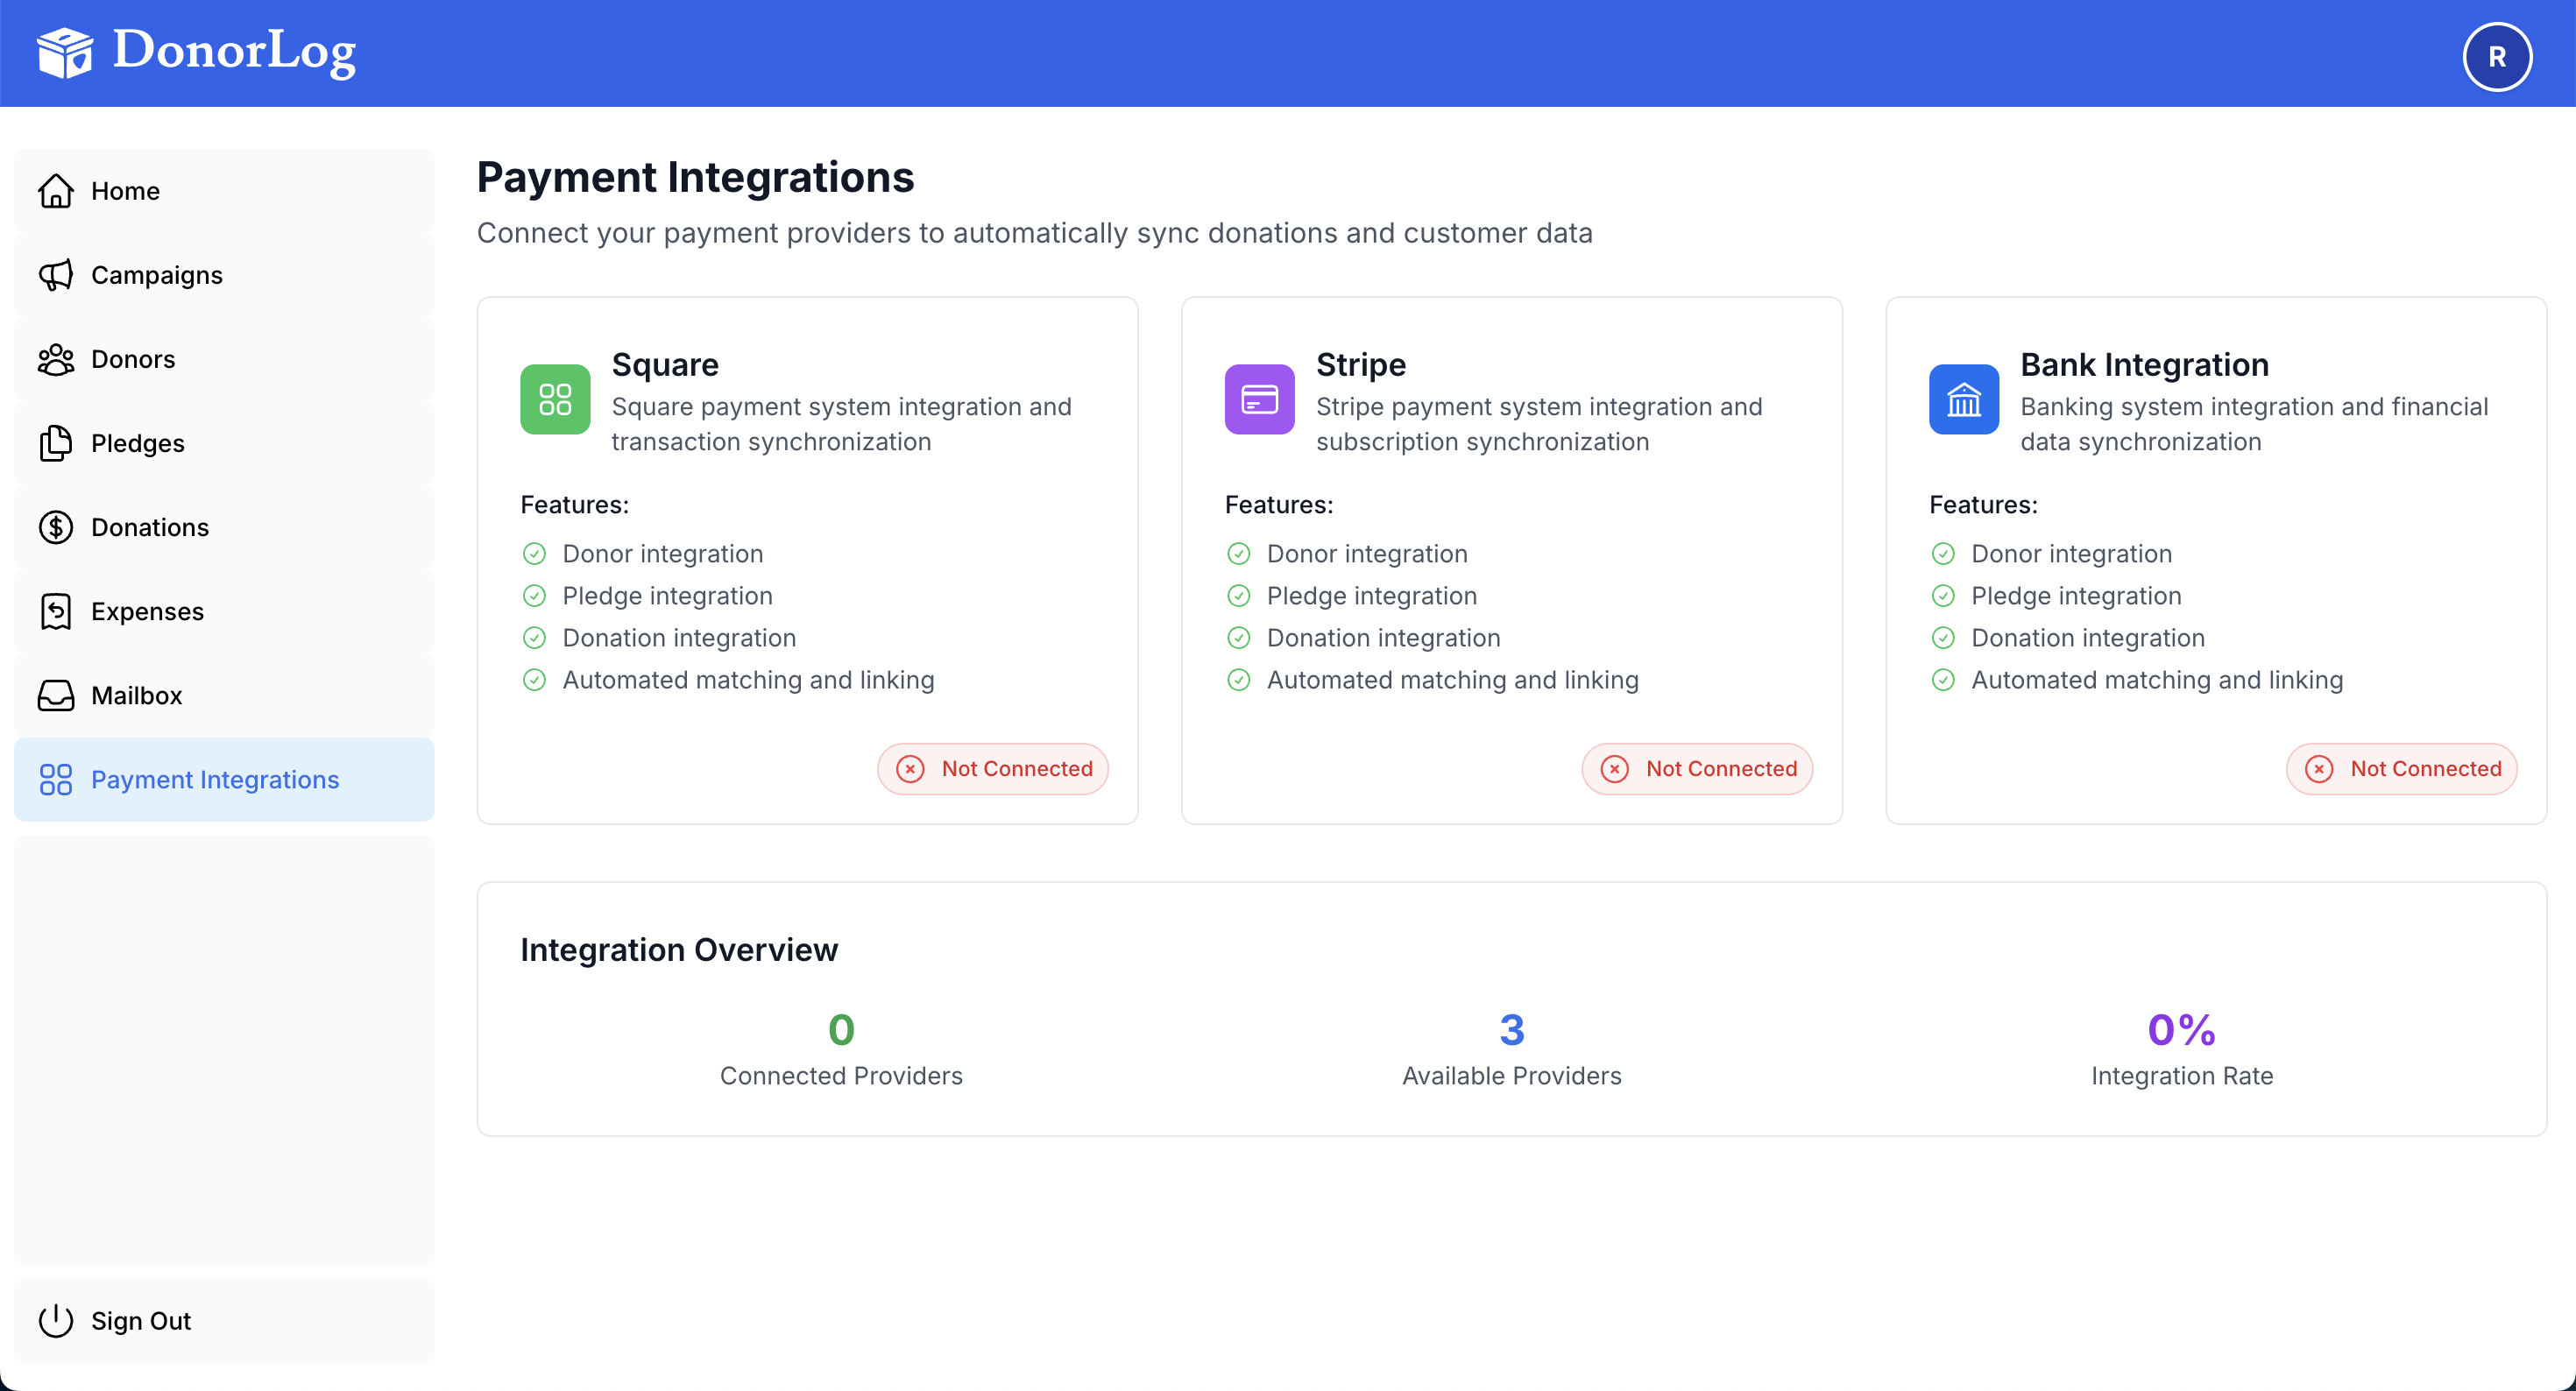The height and width of the screenshot is (1391, 2576).
Task: Click the 0% Integration Rate value
Action: click(x=2181, y=1029)
